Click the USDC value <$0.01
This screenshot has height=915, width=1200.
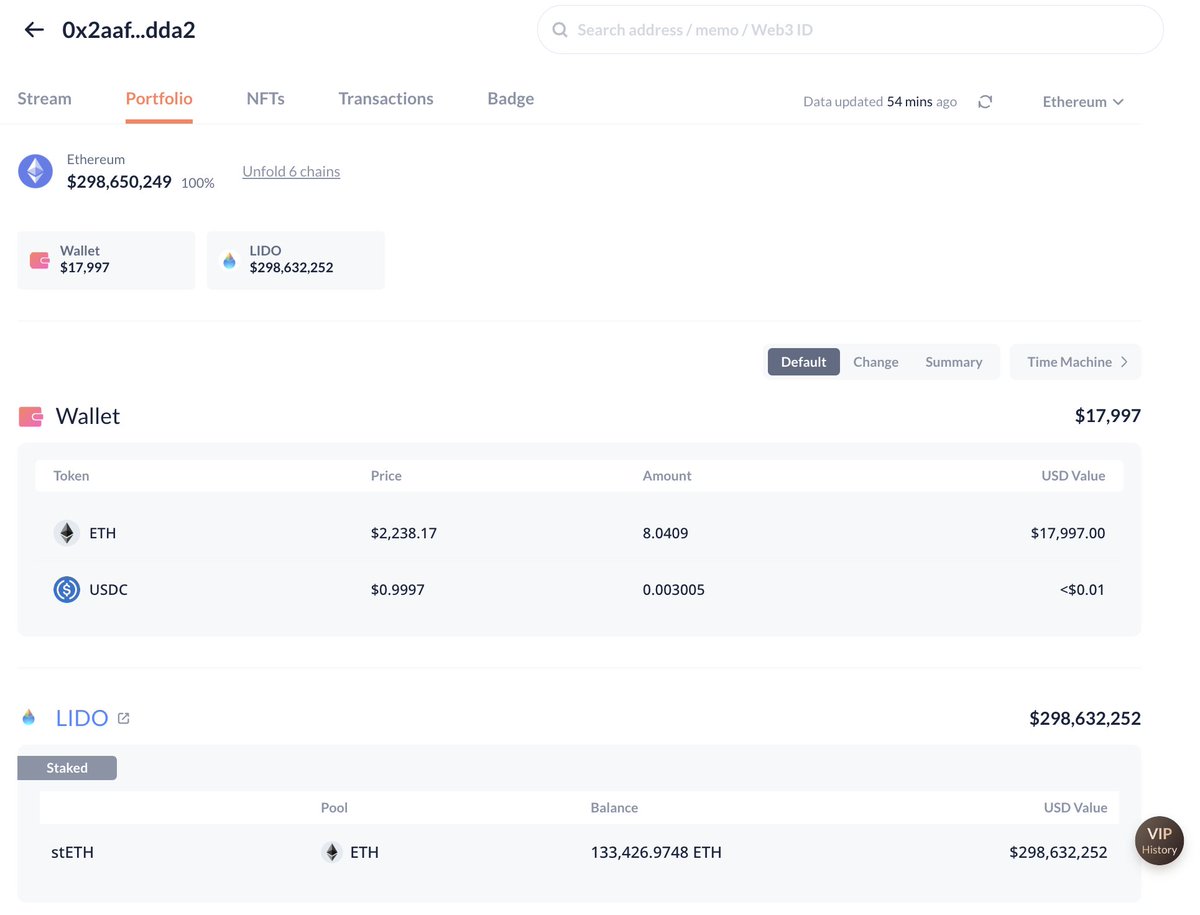coord(1083,590)
